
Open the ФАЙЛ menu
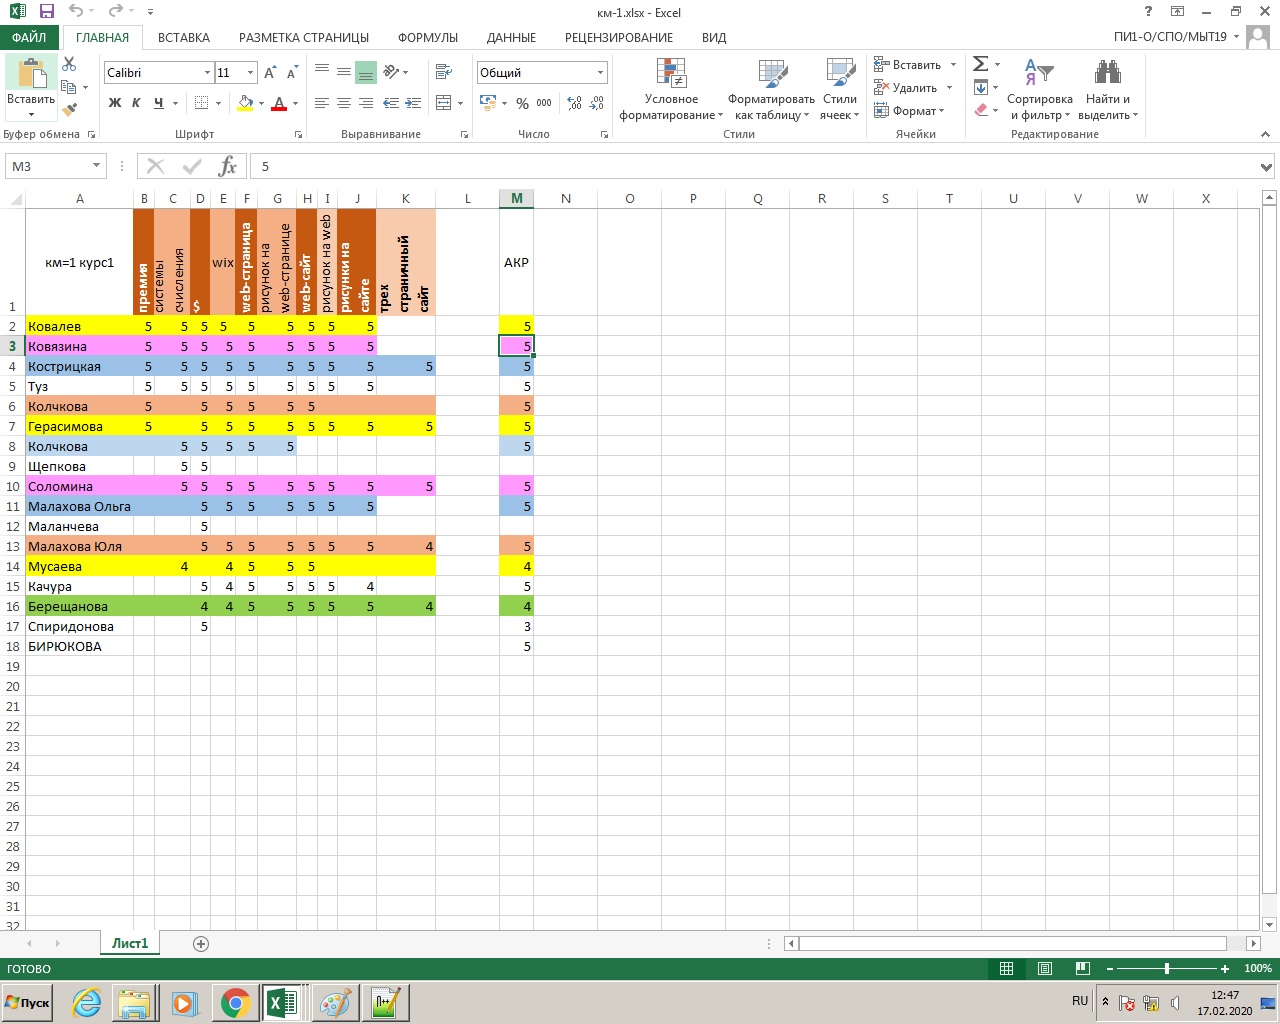(29, 37)
